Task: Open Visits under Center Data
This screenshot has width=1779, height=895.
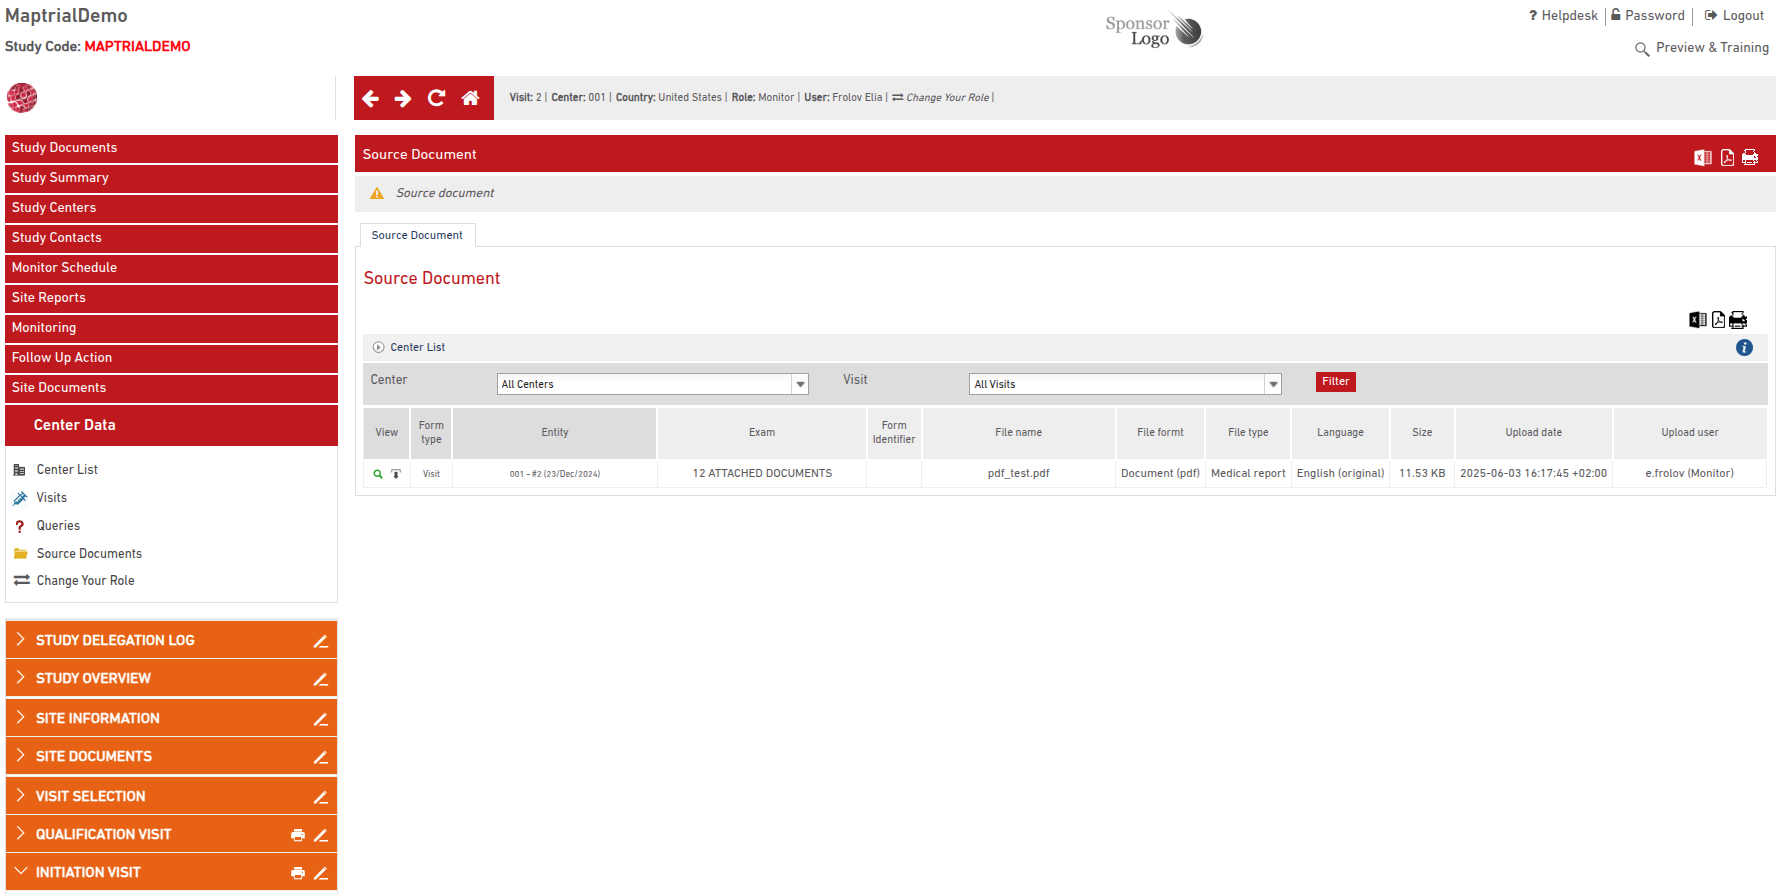Action: [52, 498]
